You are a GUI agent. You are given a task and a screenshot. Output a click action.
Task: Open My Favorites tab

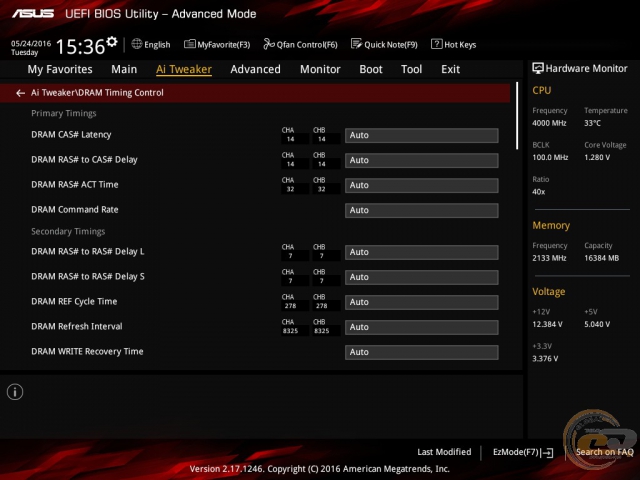[x=60, y=69]
